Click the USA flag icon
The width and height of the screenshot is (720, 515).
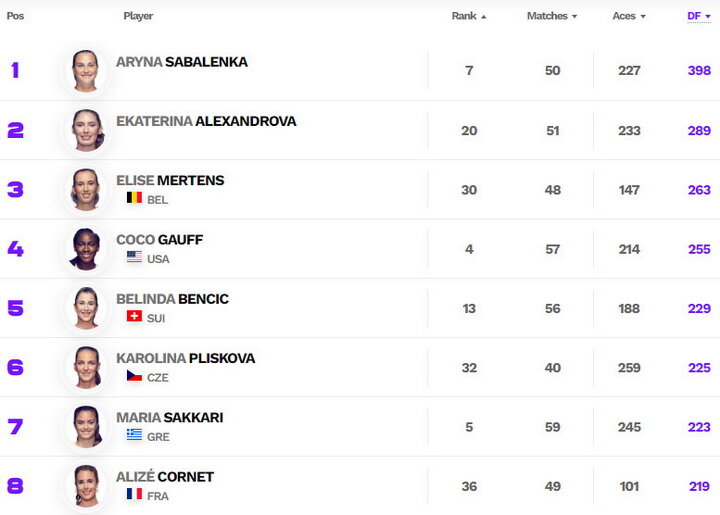click(x=134, y=257)
